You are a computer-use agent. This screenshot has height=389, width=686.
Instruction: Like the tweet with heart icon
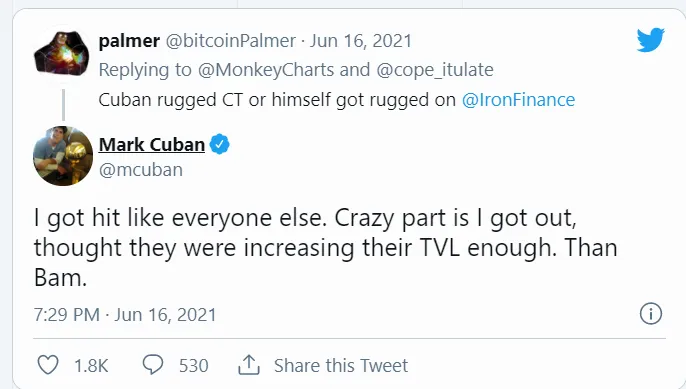tap(48, 365)
